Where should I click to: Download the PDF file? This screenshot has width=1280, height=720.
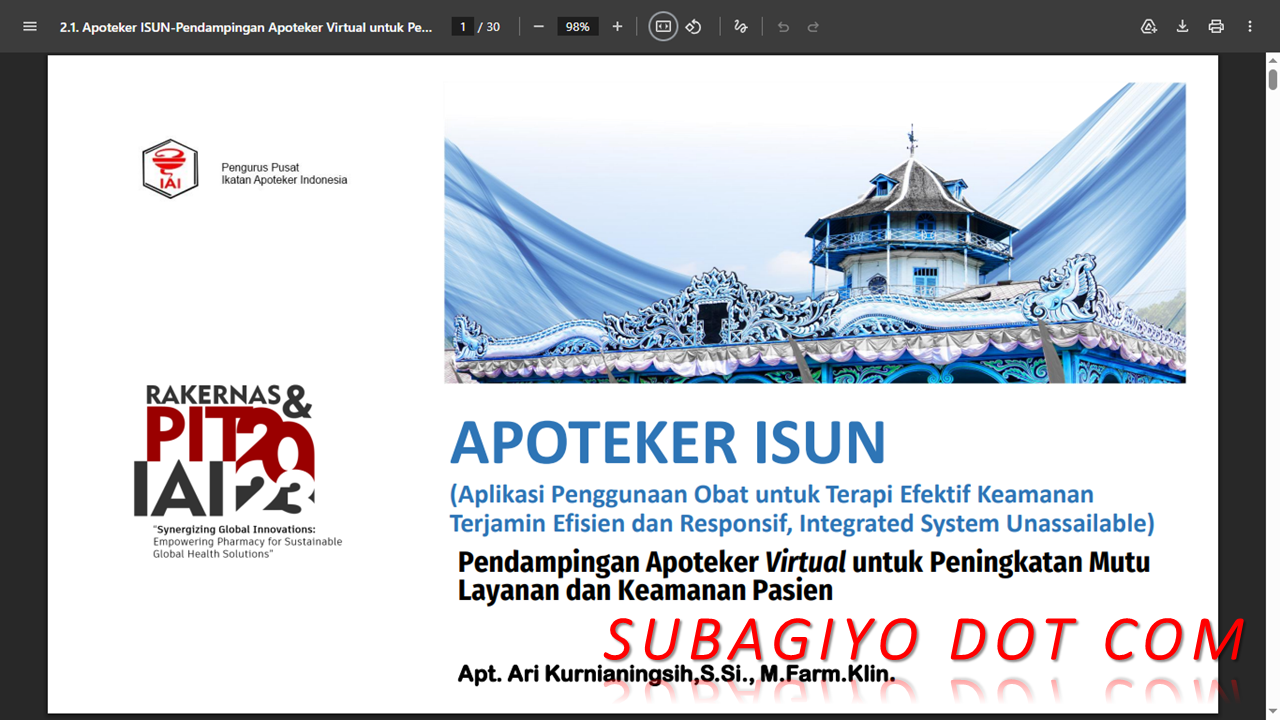(1182, 27)
